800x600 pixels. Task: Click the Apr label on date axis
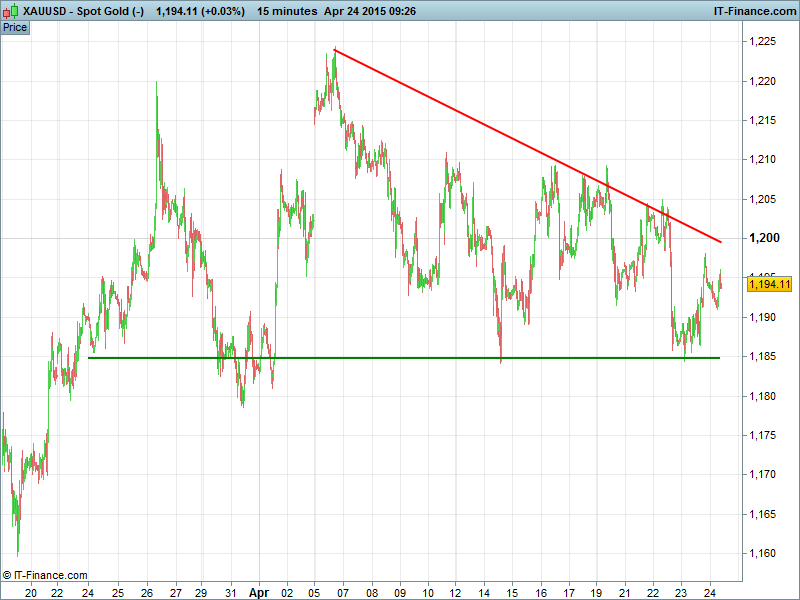tap(260, 591)
